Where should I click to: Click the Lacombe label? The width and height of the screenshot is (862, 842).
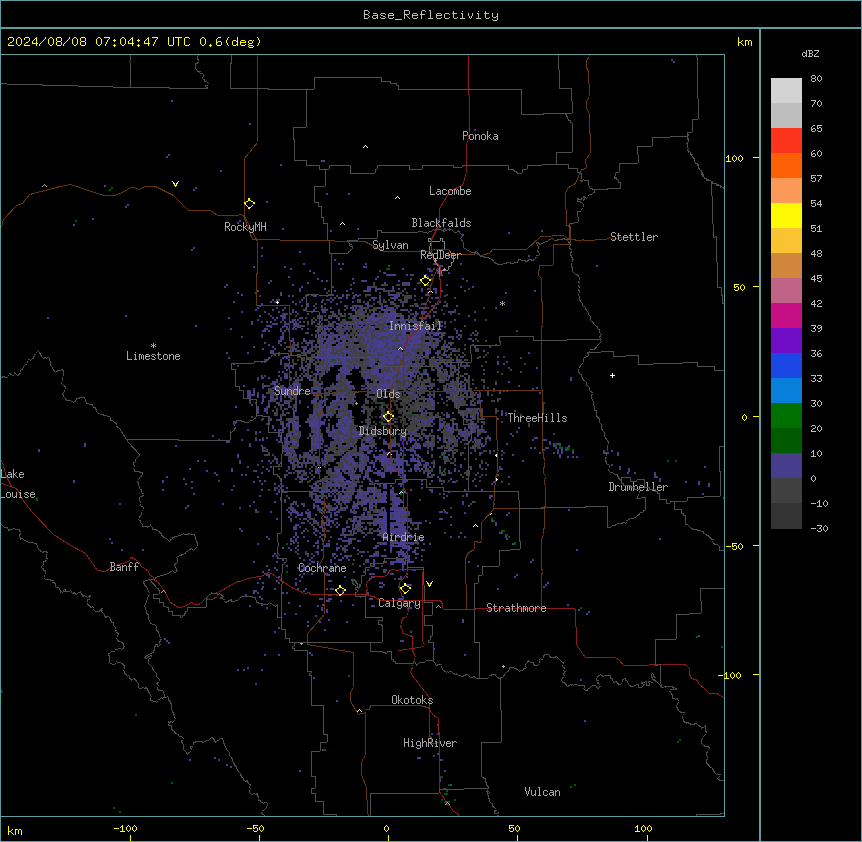pyautogui.click(x=450, y=191)
